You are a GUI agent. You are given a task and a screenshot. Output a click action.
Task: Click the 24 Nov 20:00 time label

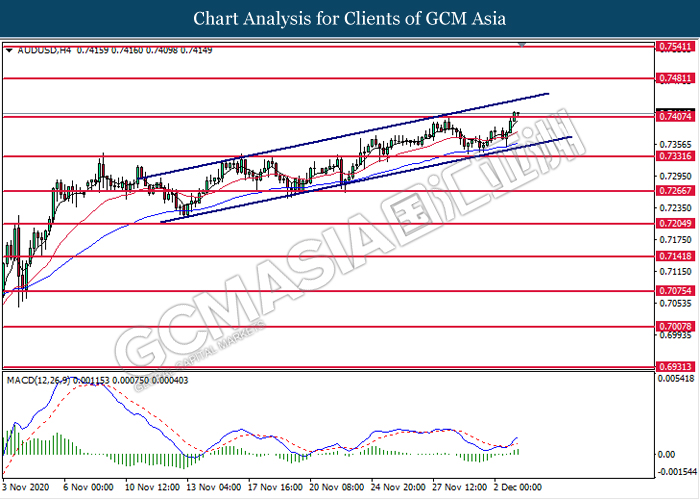398,487
